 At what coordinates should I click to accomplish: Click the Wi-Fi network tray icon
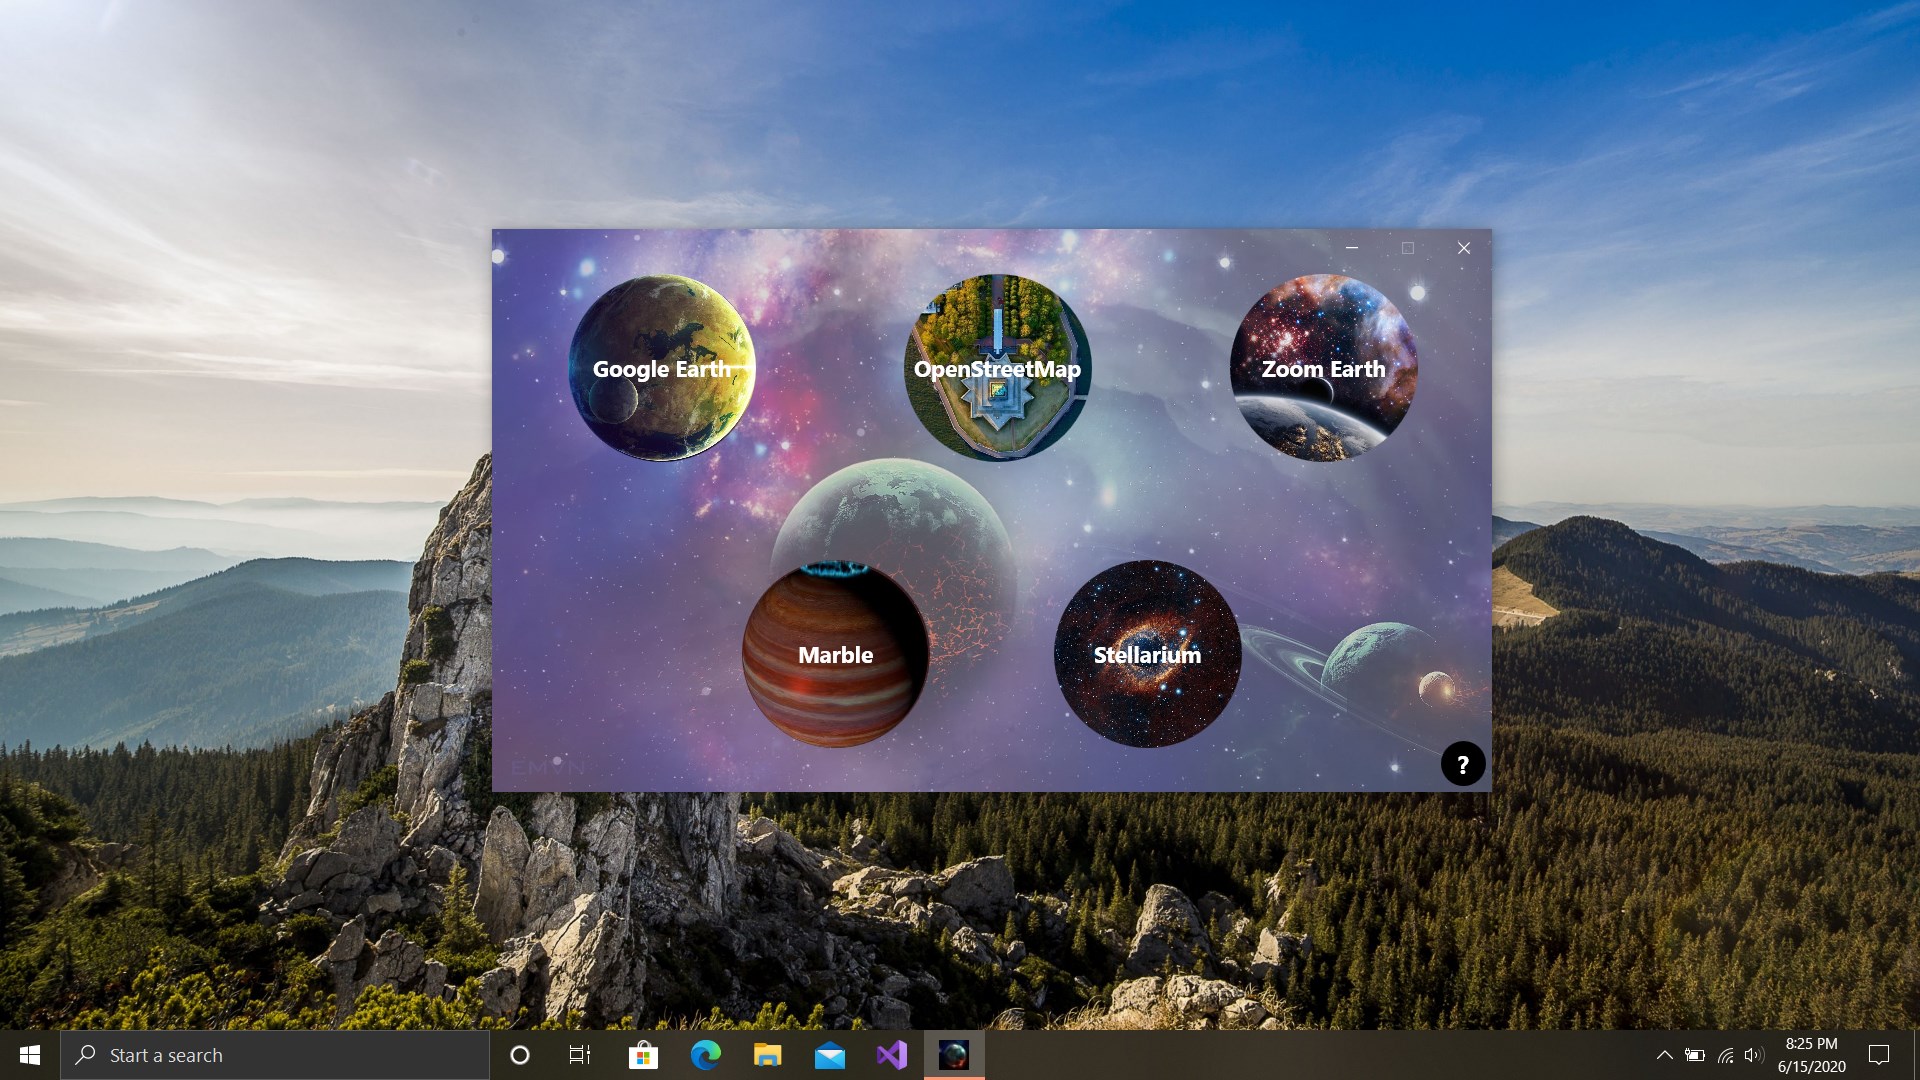click(1727, 1054)
